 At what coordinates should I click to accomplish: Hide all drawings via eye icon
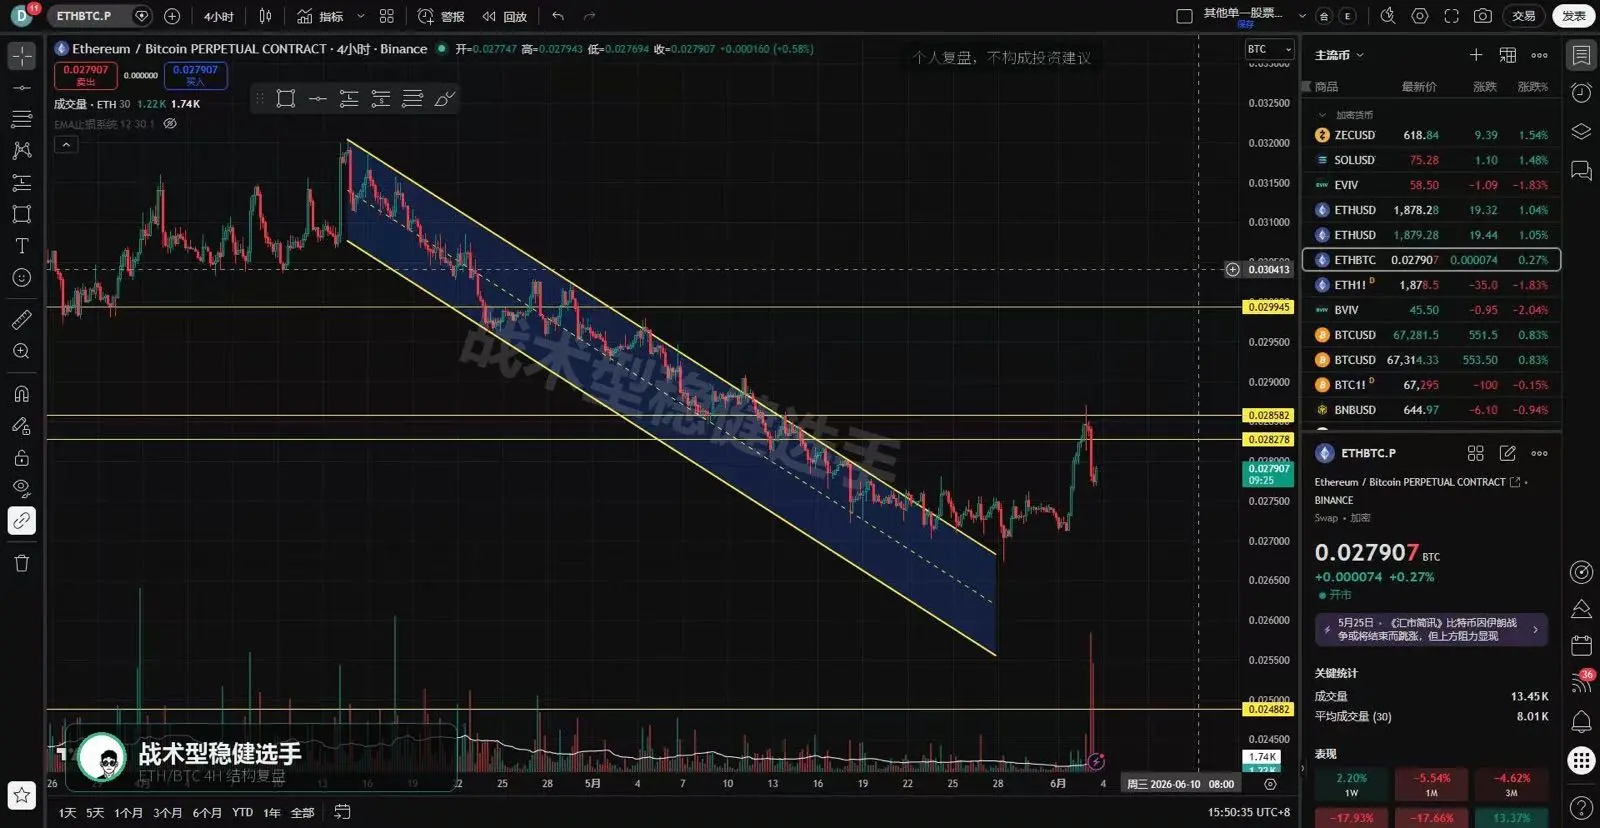21,488
